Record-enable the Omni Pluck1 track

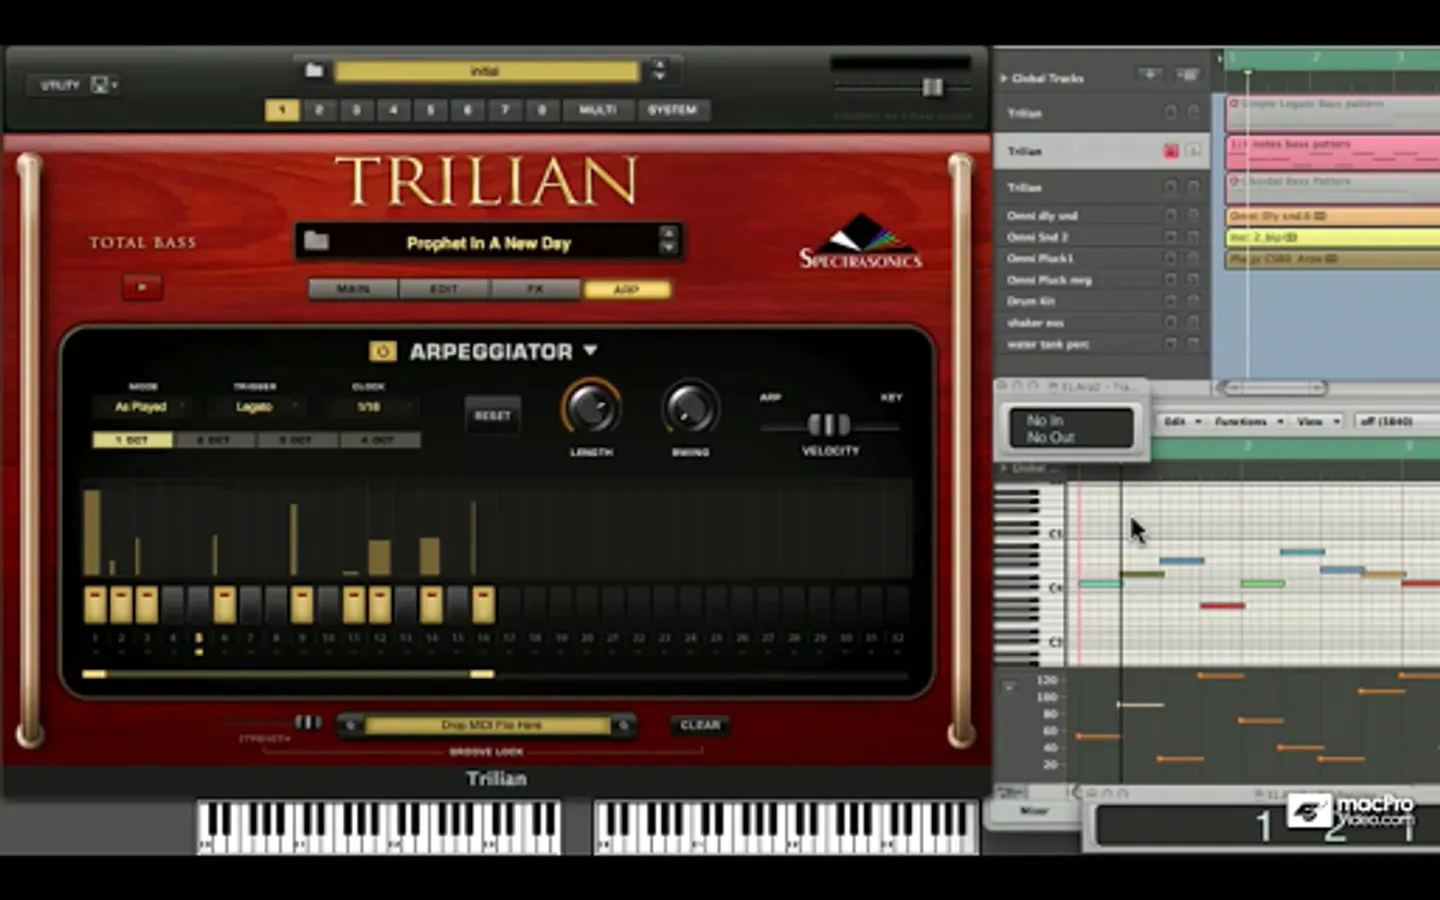[1171, 258]
